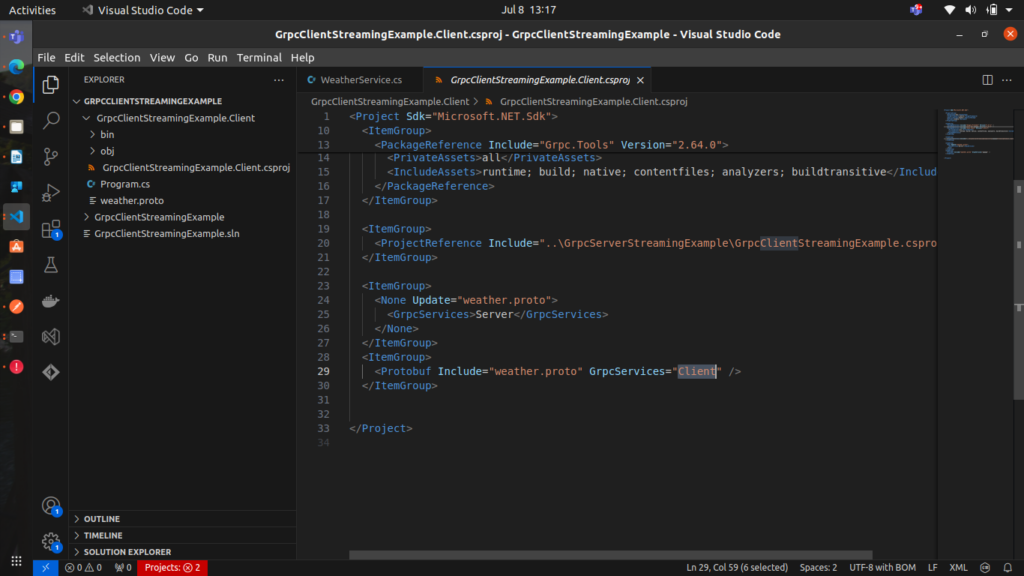Open the Extensions view
The height and width of the screenshot is (576, 1024).
(51, 229)
